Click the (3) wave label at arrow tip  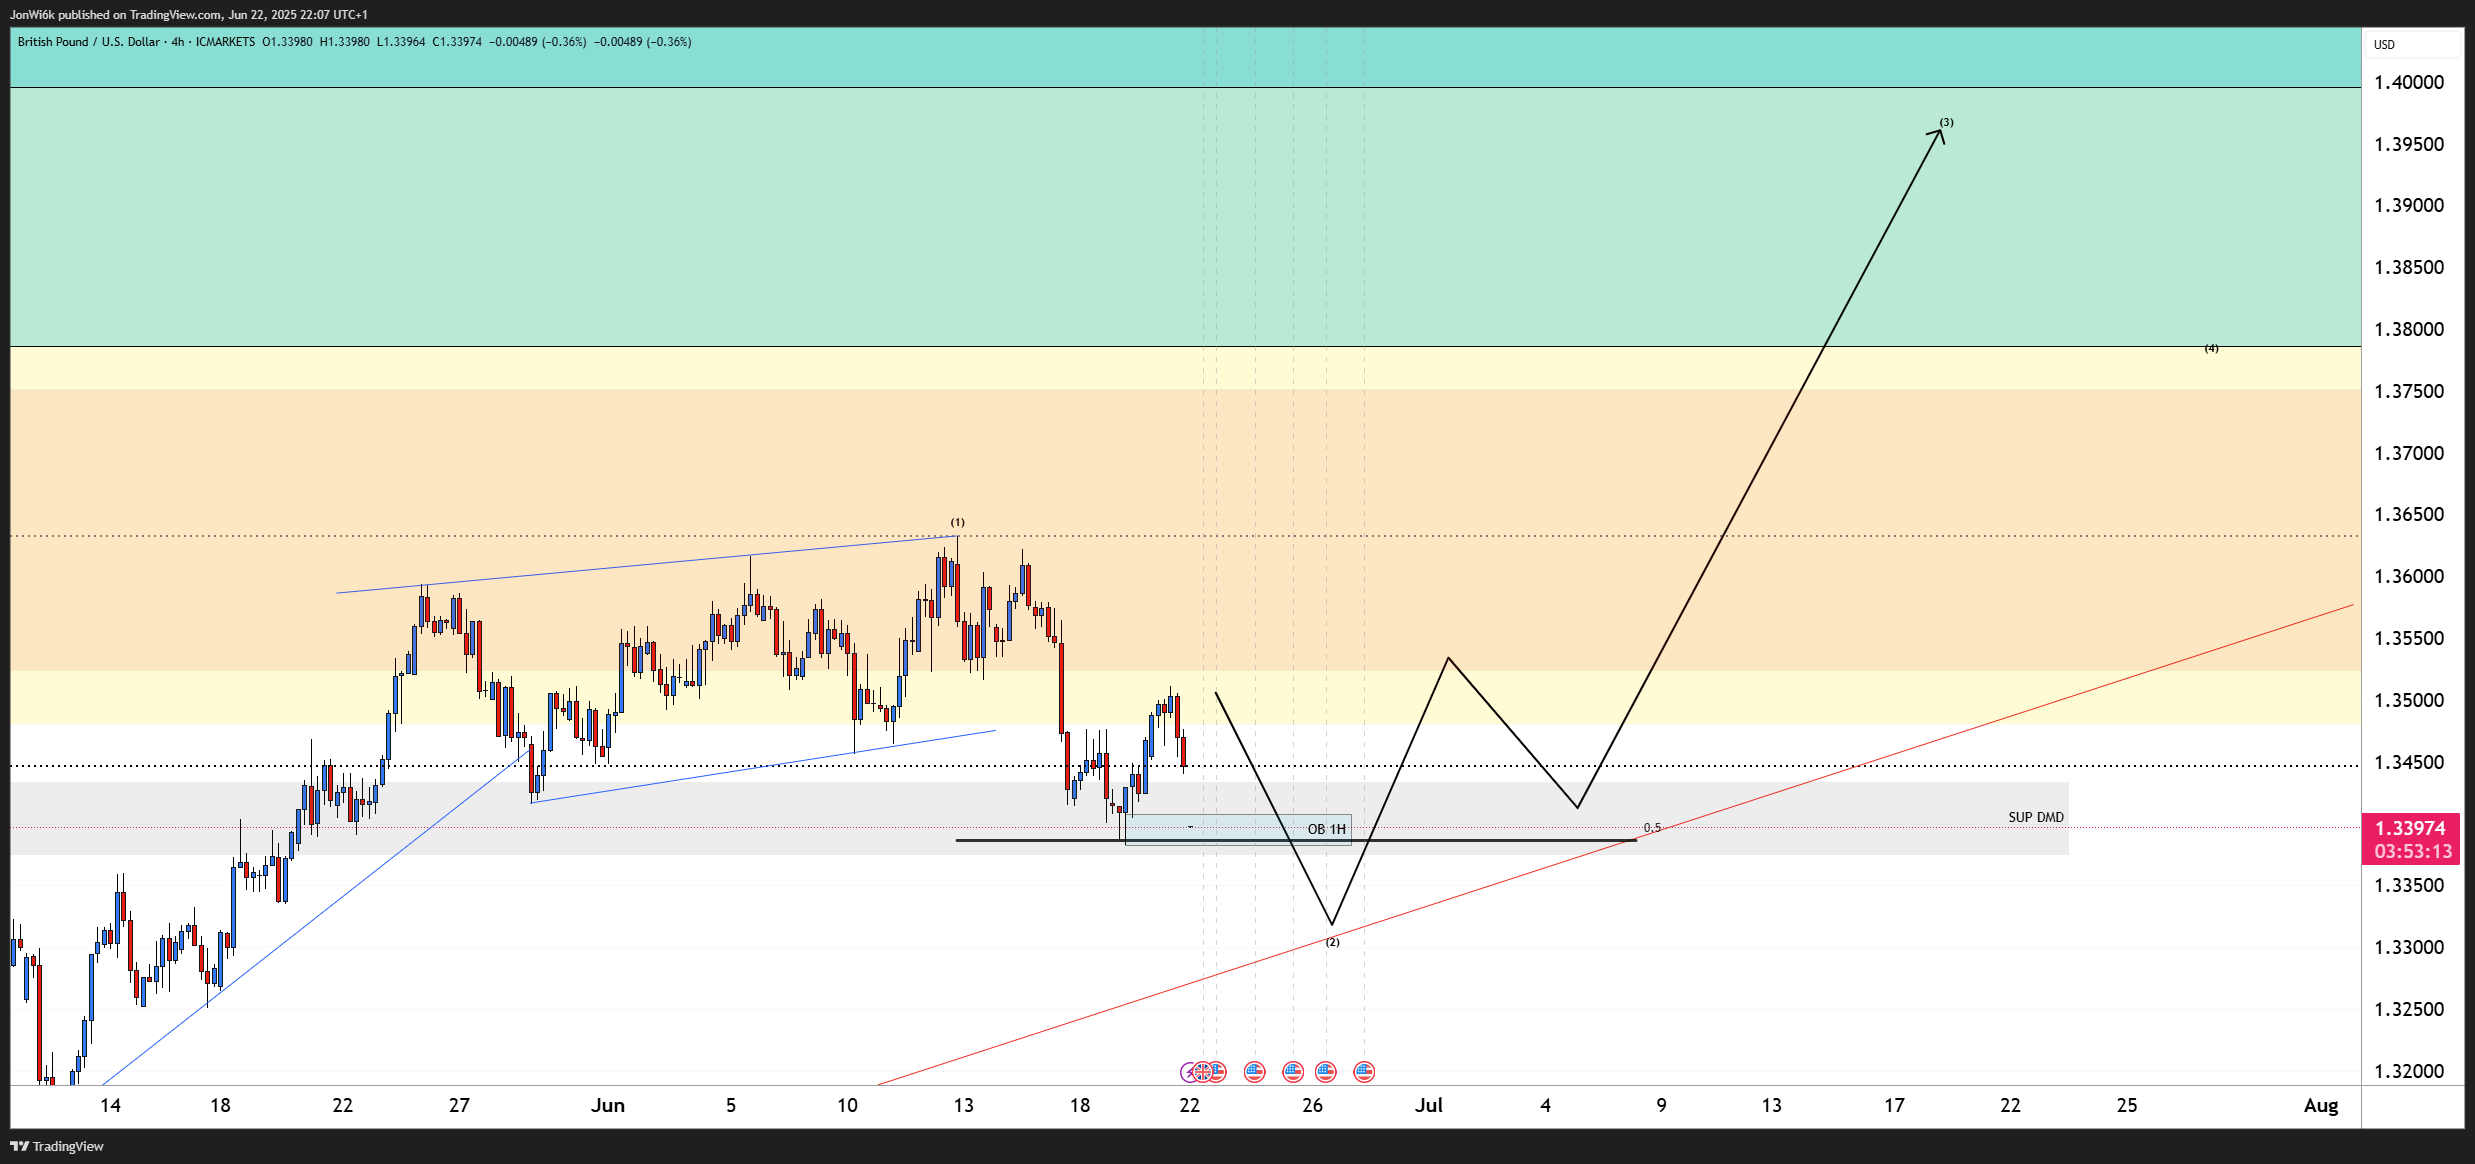pos(1946,122)
